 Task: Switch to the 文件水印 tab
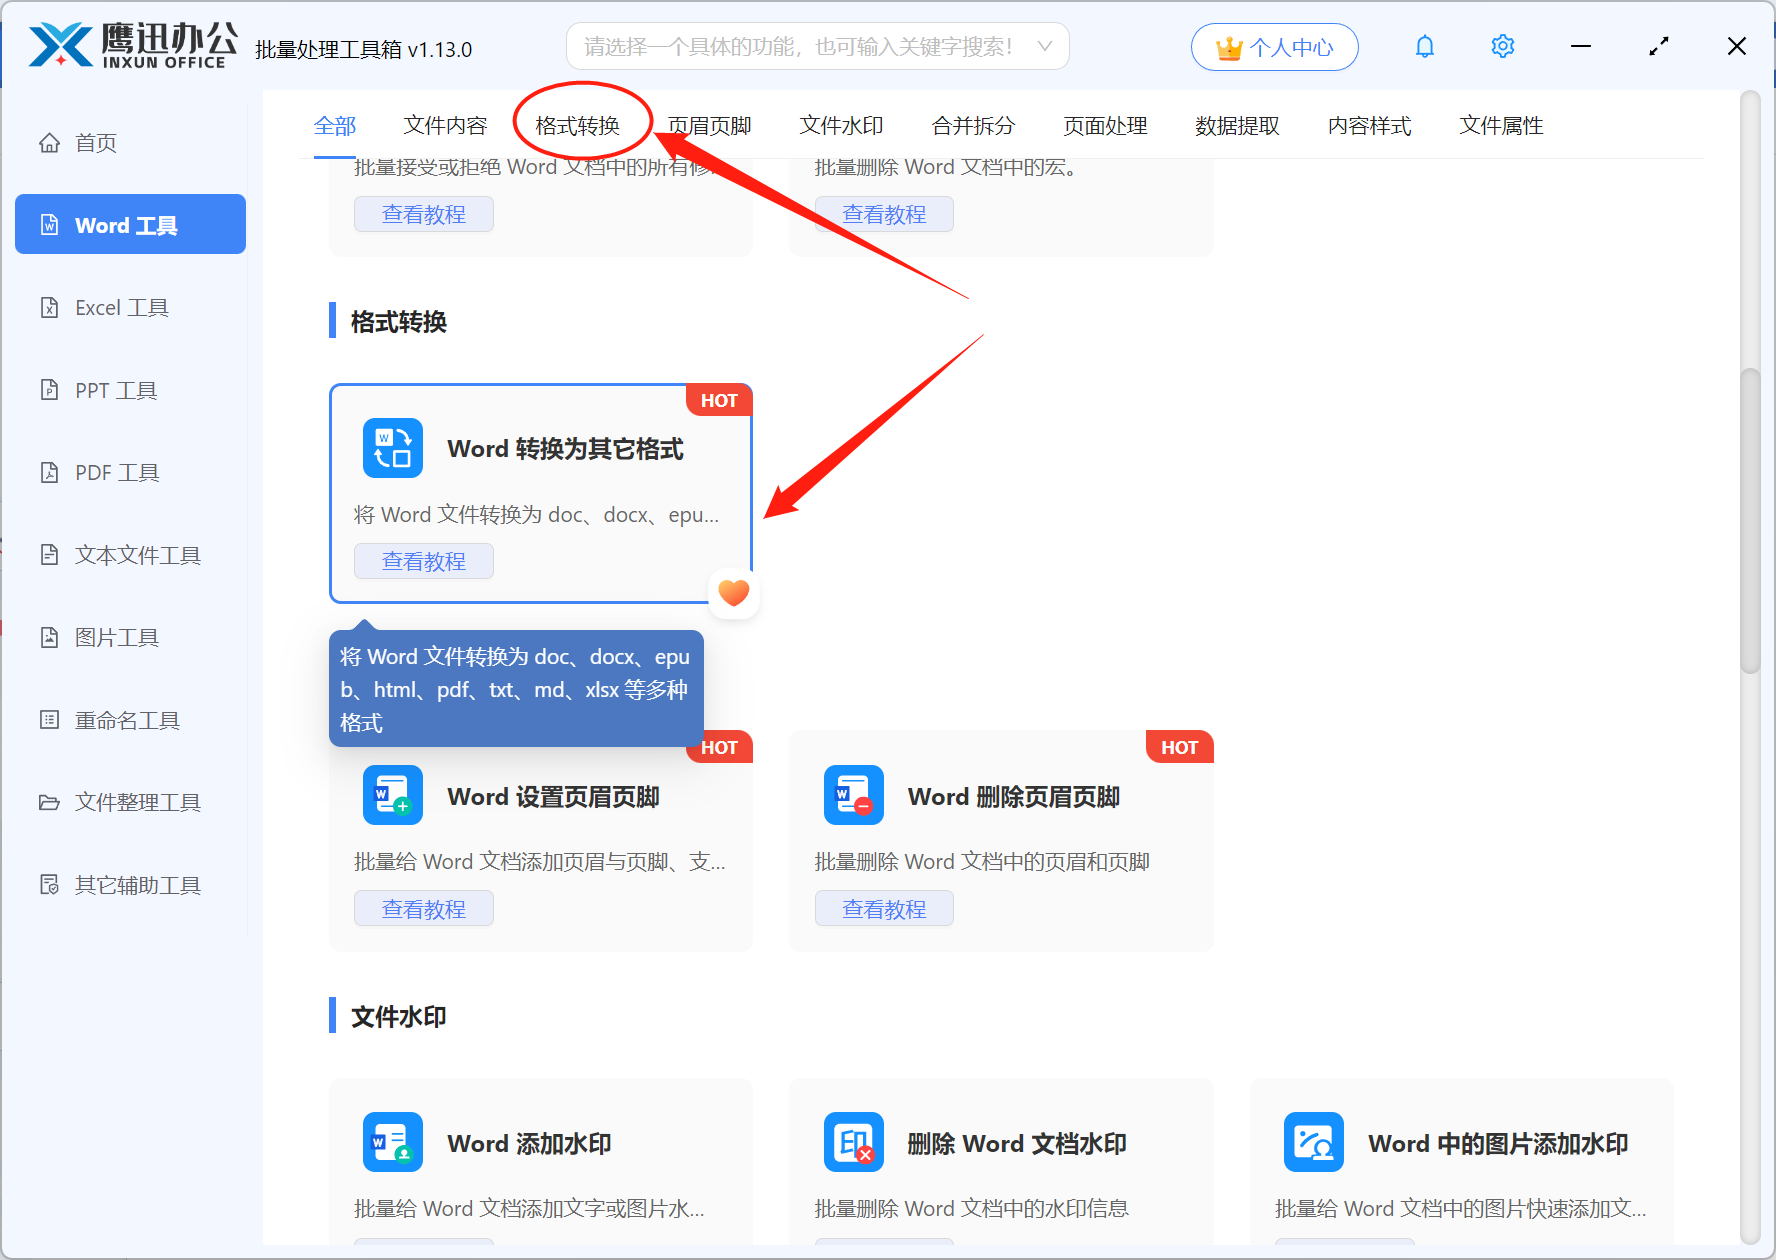[x=841, y=125]
